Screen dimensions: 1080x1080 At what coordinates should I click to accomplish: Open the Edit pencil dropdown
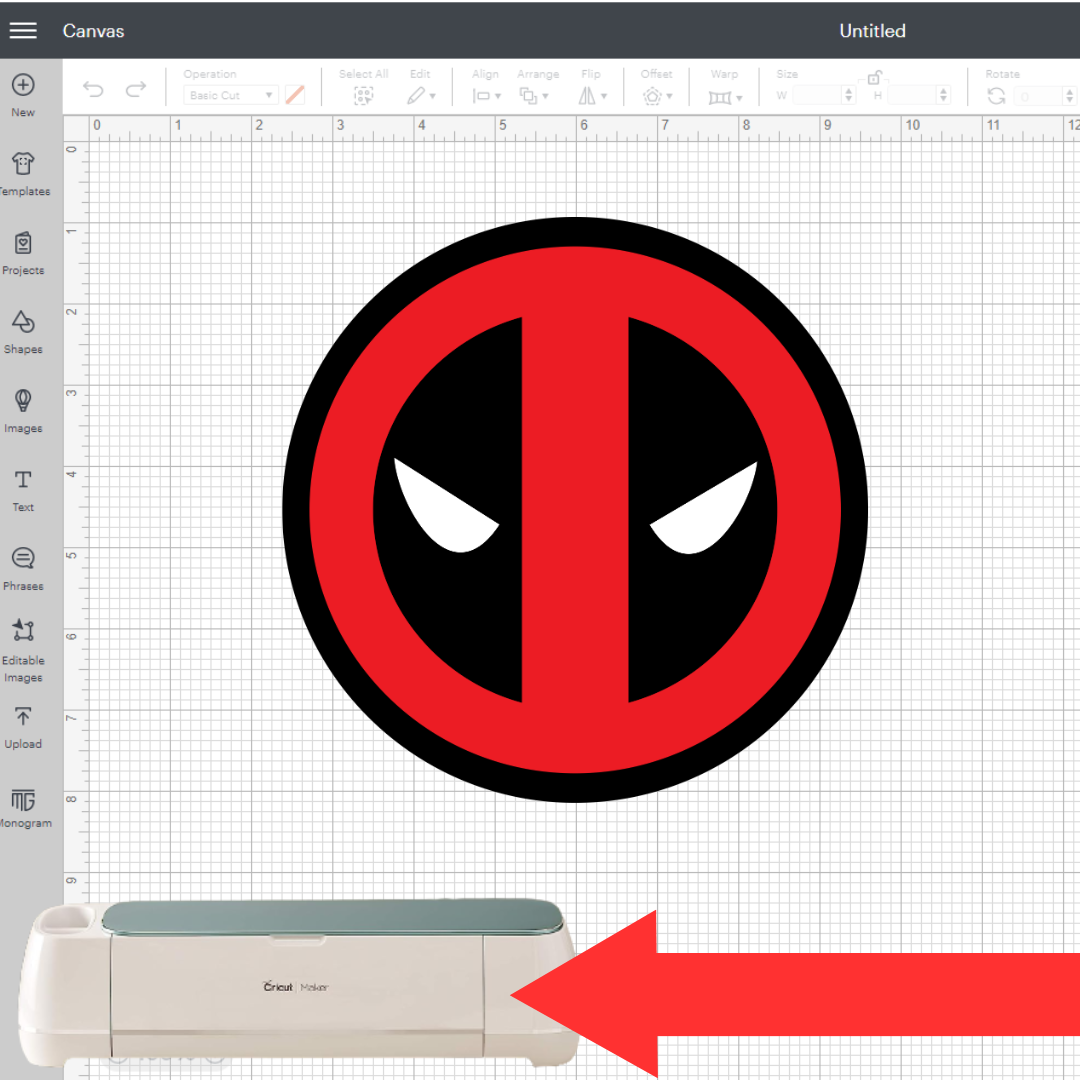pos(421,96)
